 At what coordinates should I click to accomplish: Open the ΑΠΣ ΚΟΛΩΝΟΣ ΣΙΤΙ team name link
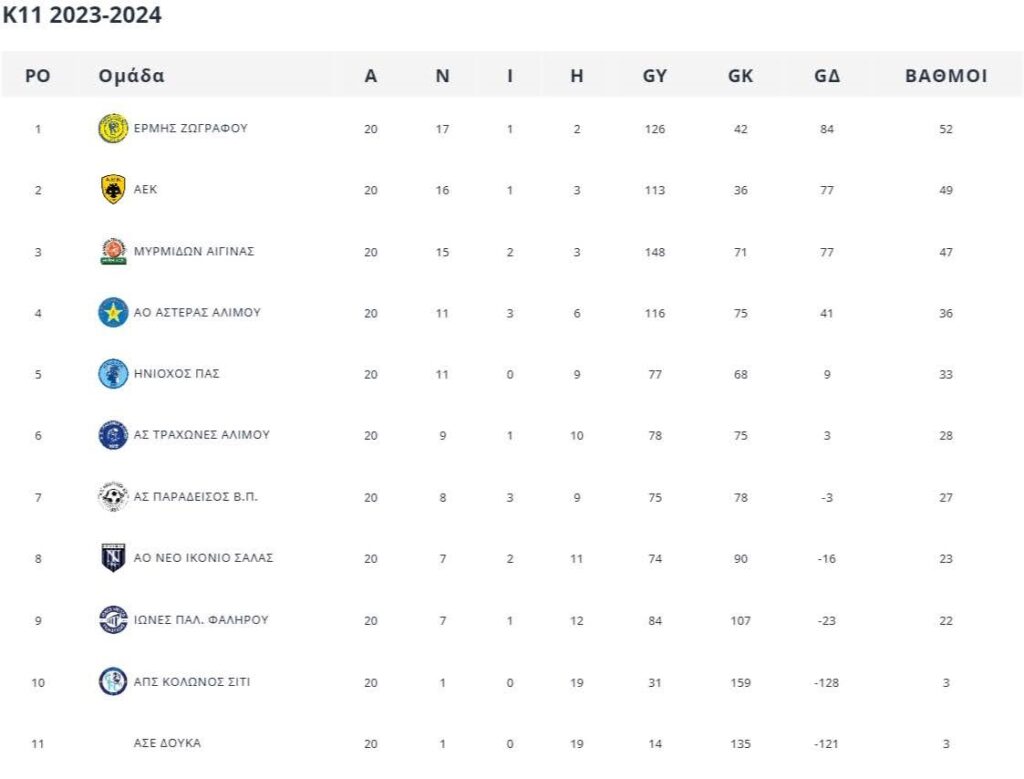tap(192, 682)
